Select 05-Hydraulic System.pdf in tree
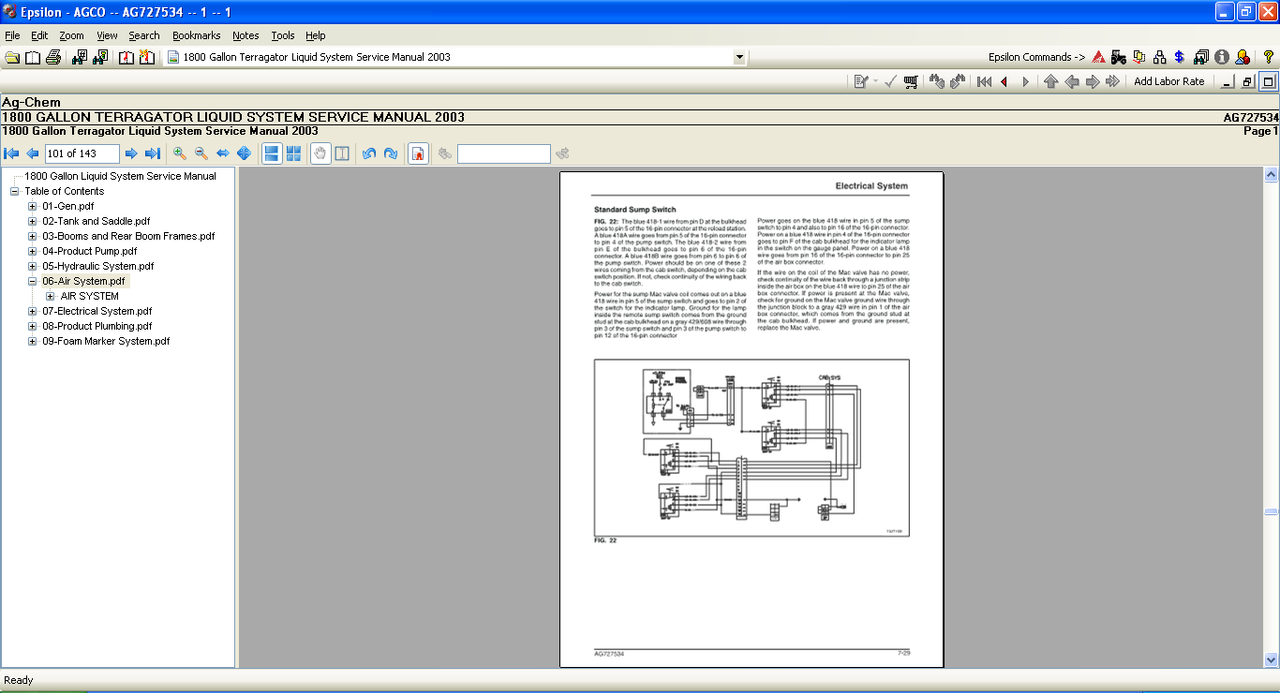This screenshot has width=1280, height=693. point(98,266)
